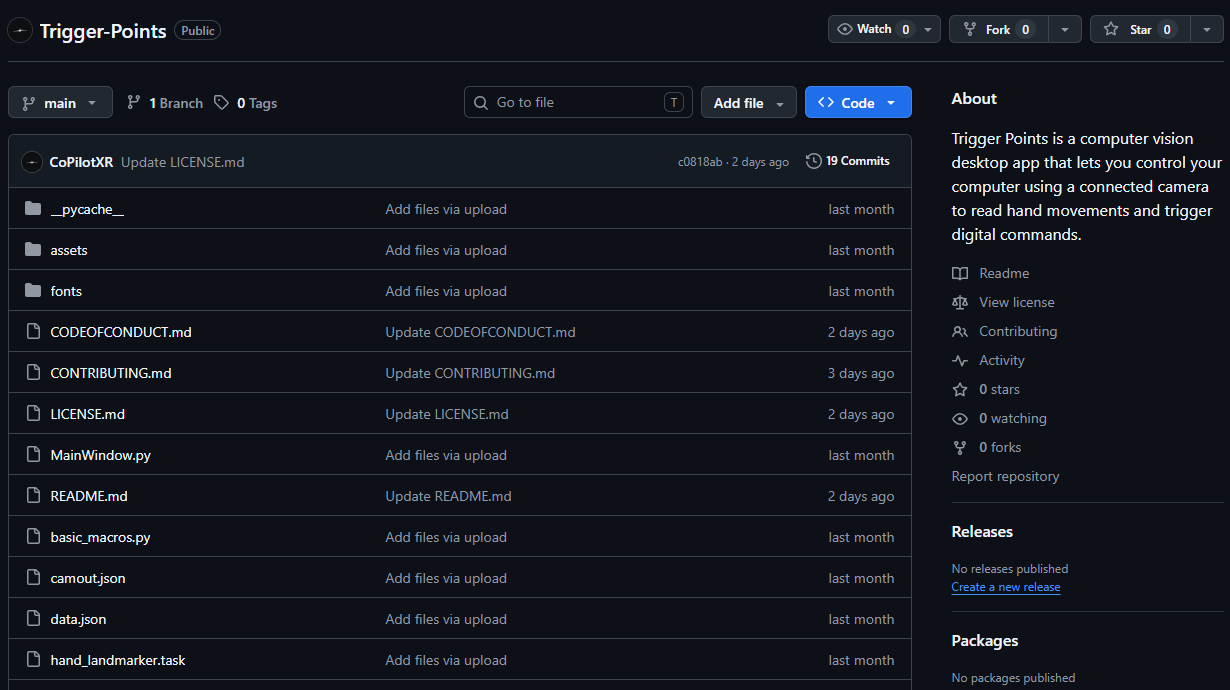Open the 0 Tags link
Viewport: 1230px width, 690px height.
(x=246, y=103)
